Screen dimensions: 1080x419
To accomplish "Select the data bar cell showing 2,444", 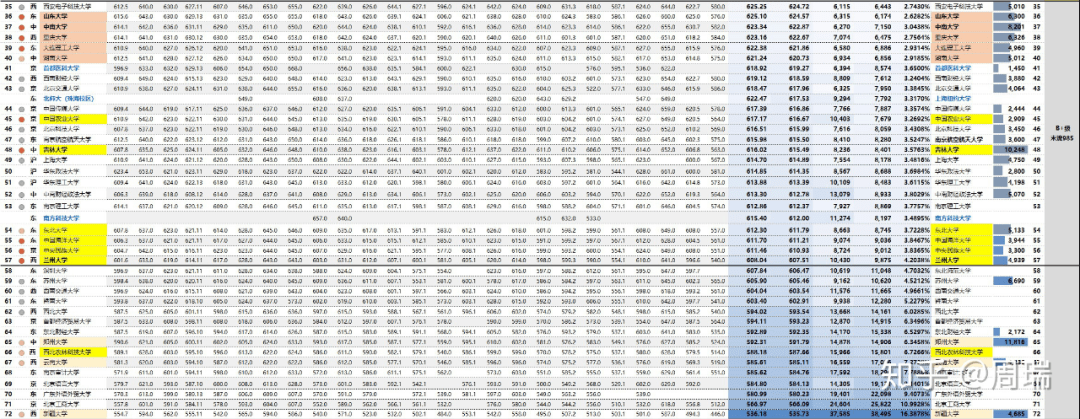I will [x=1011, y=109].
